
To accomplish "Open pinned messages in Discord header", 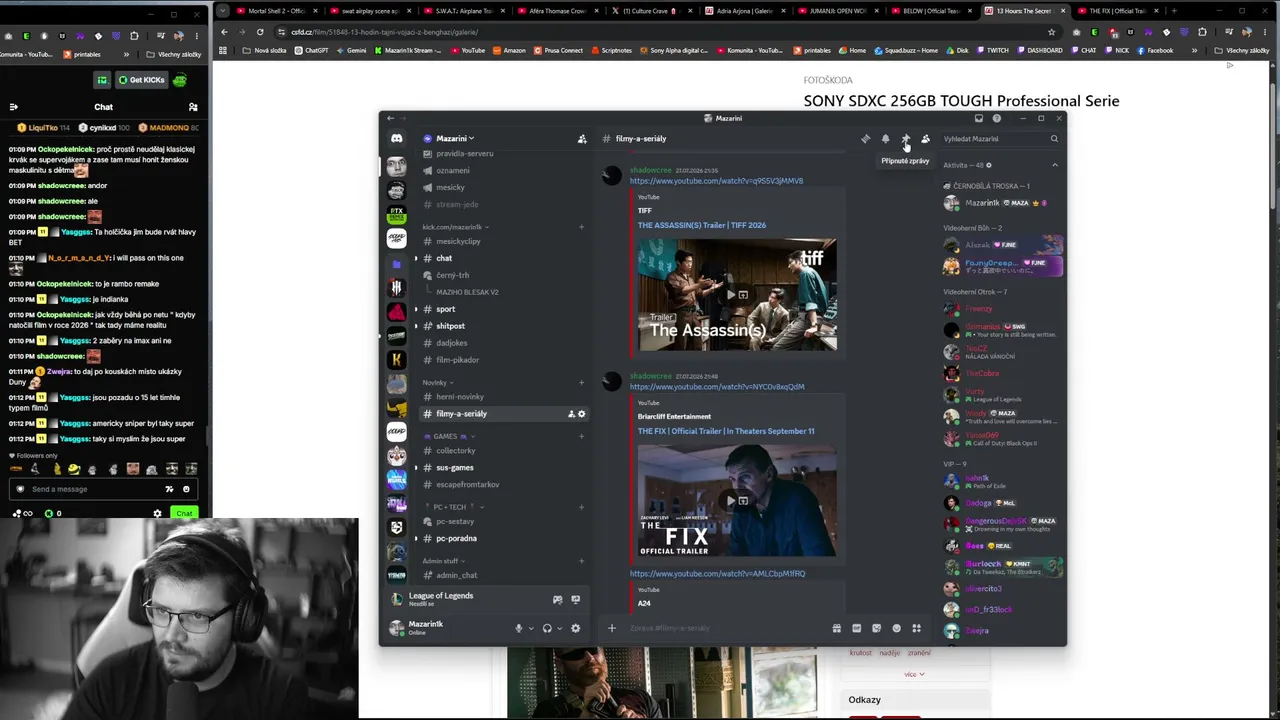I will 905,139.
